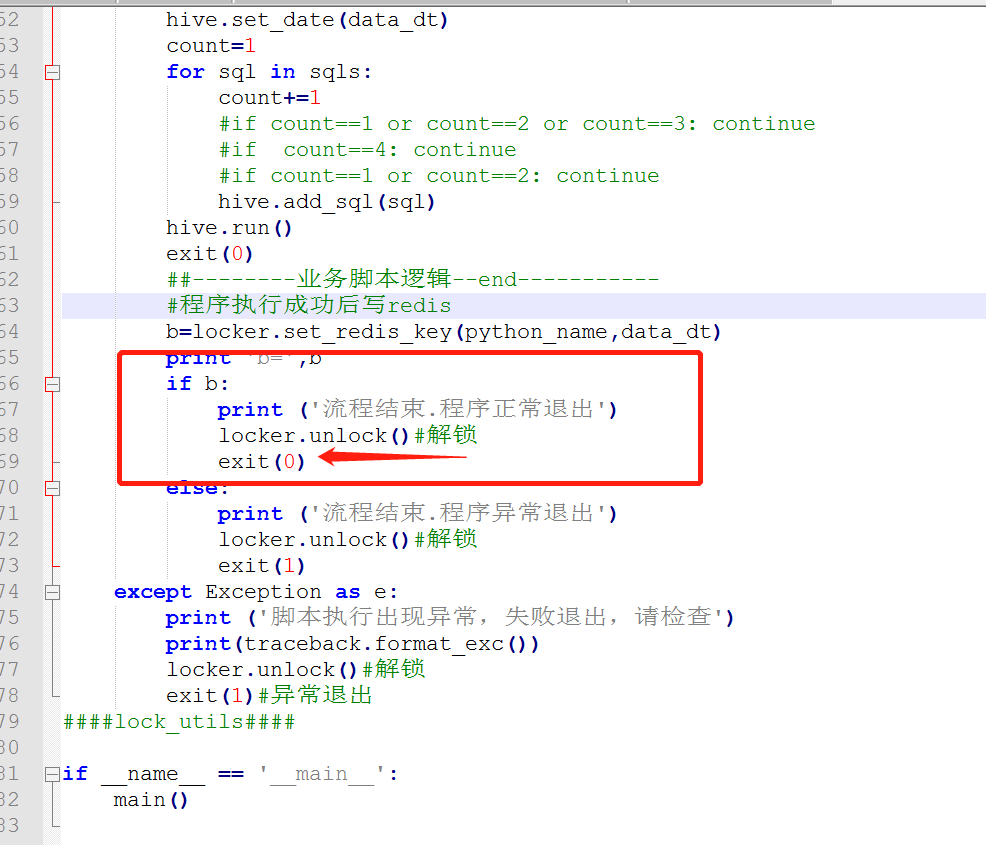
Task: Click the print '流程结束.程序正常退出' line
Action: coord(418,410)
